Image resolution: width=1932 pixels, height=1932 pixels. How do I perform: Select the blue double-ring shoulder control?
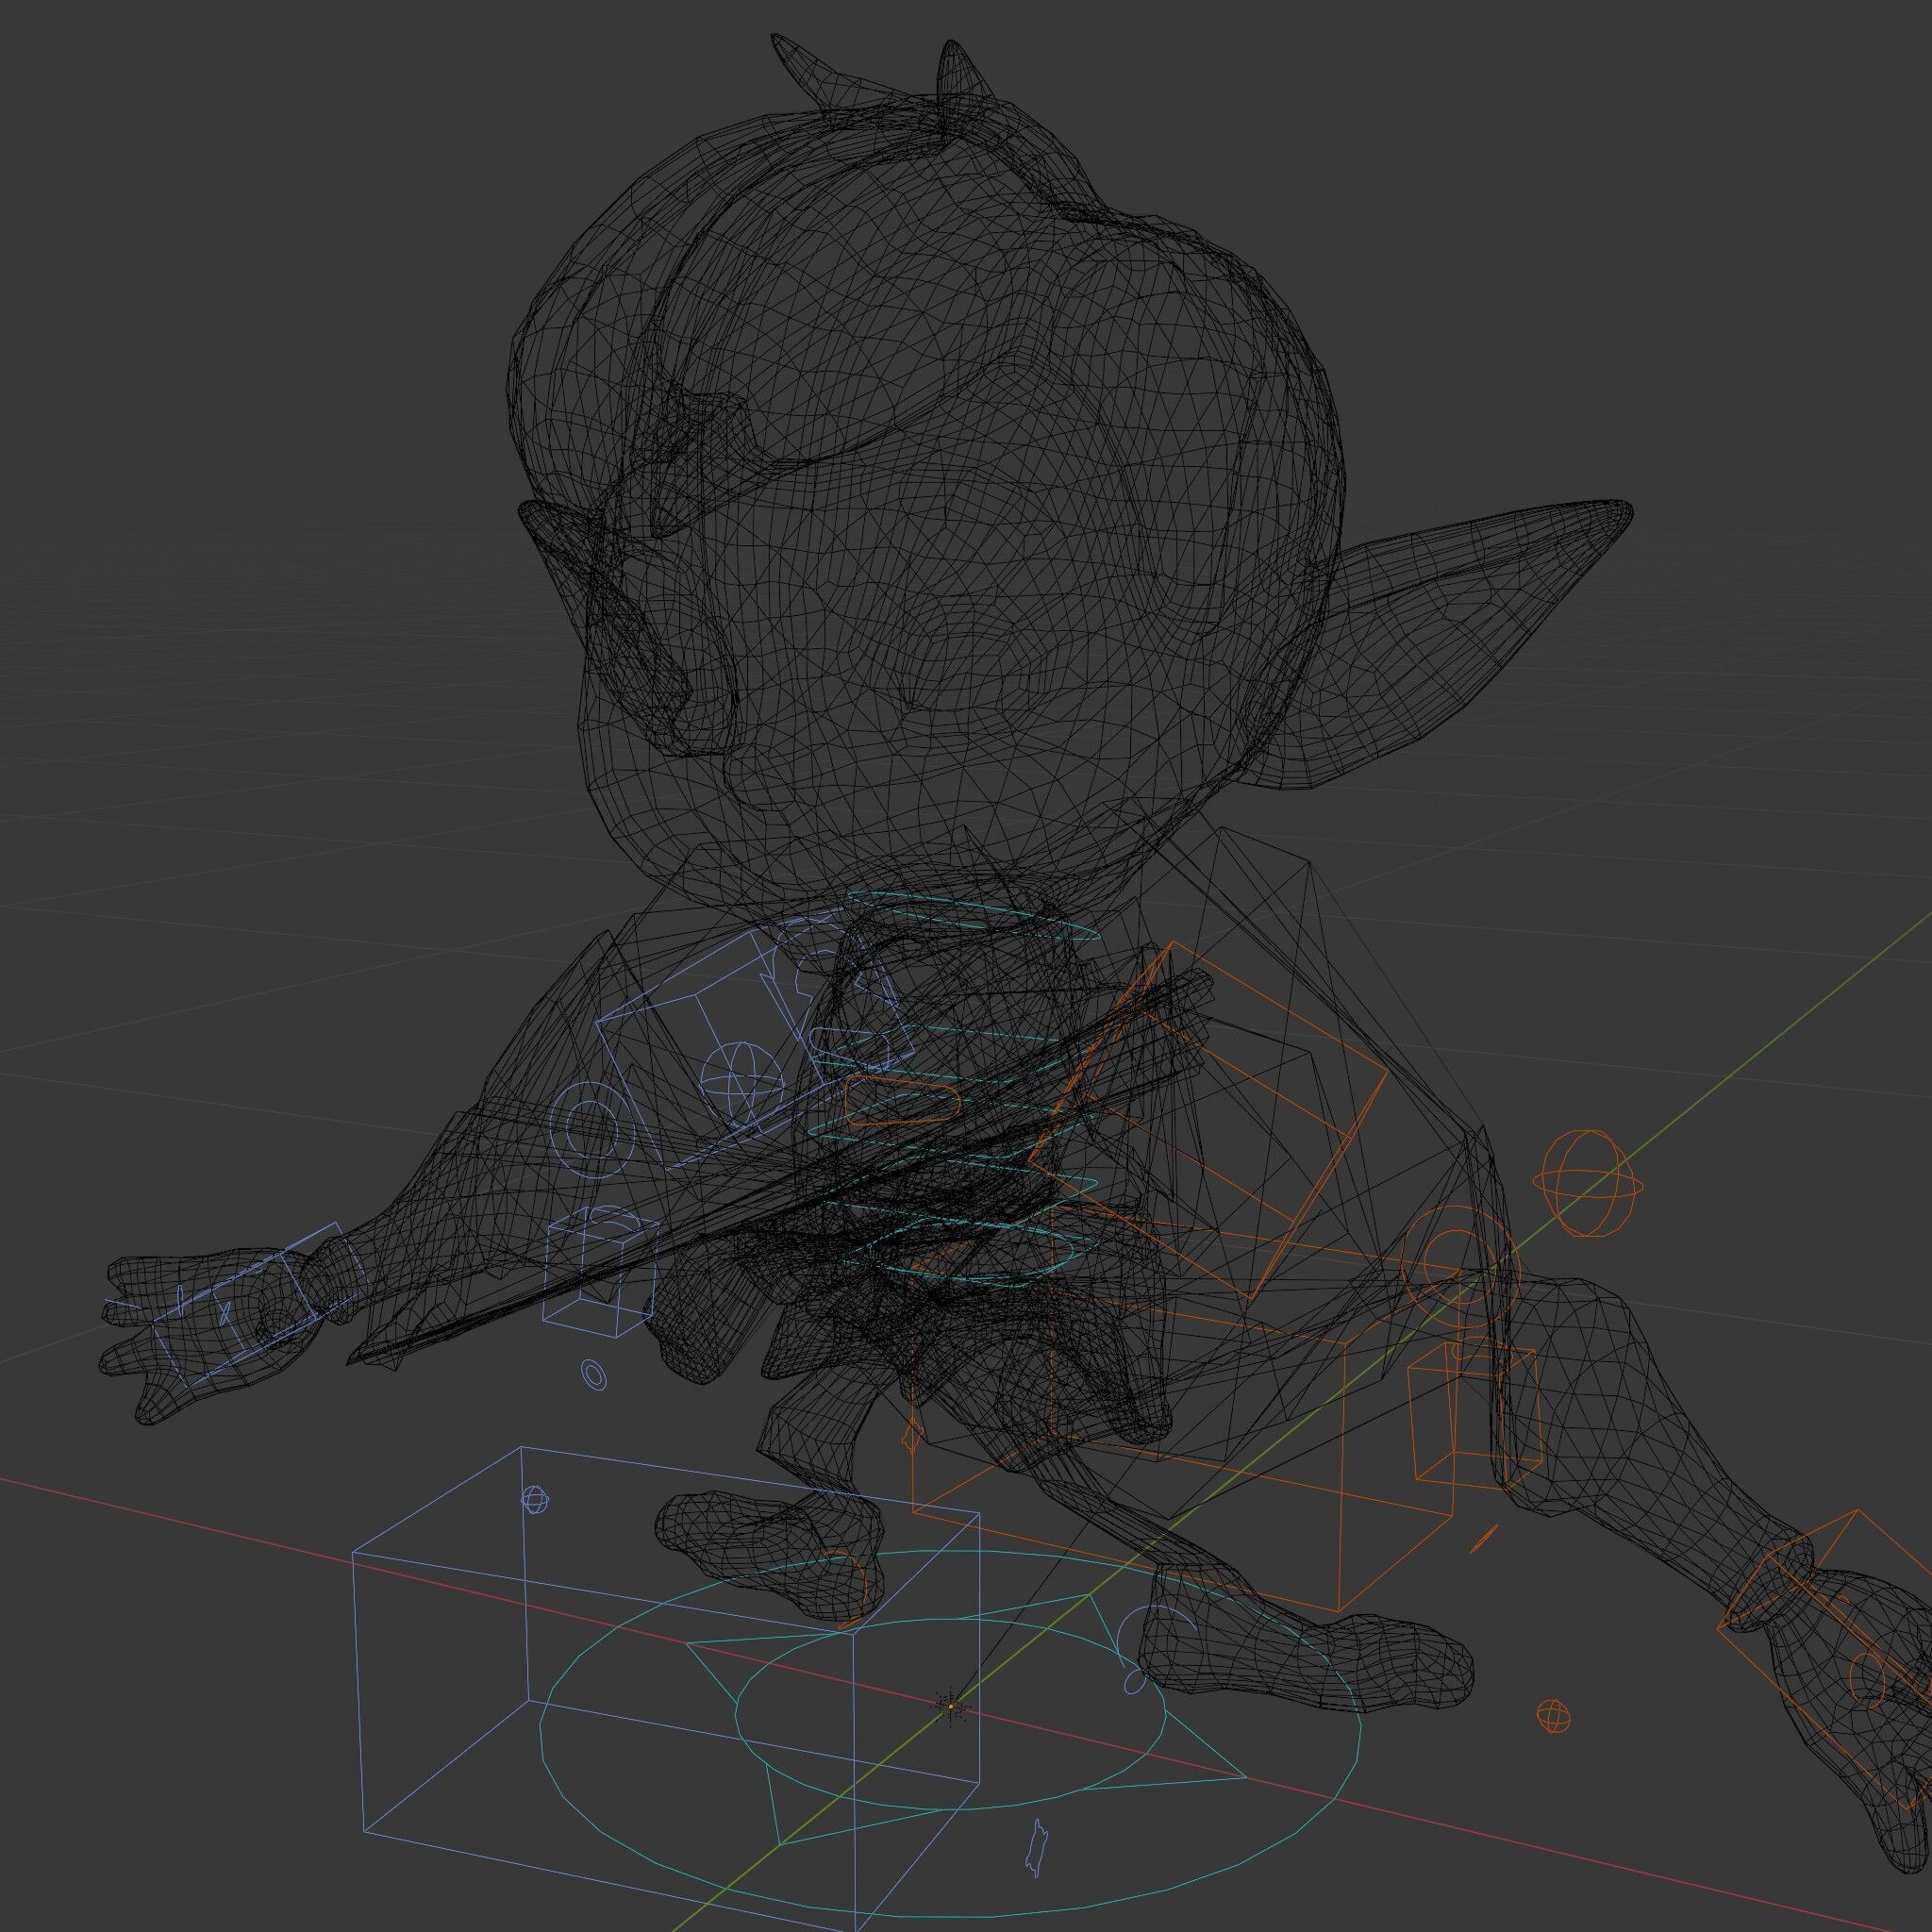pyautogui.click(x=592, y=1128)
